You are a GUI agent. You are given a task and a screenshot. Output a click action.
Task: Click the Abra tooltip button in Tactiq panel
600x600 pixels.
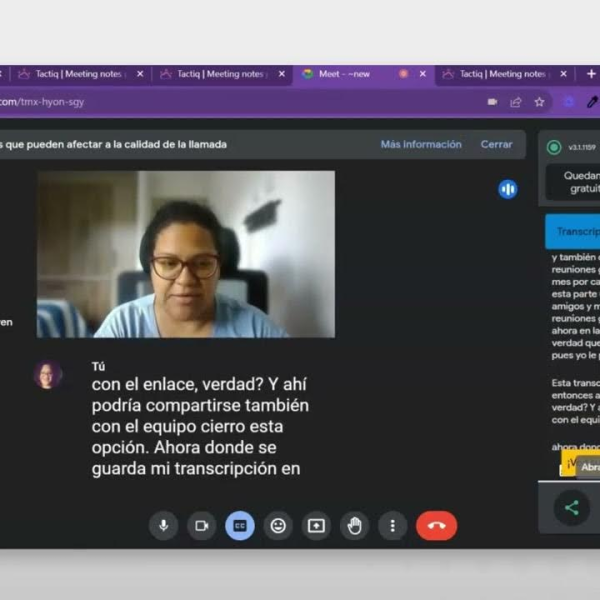click(589, 467)
